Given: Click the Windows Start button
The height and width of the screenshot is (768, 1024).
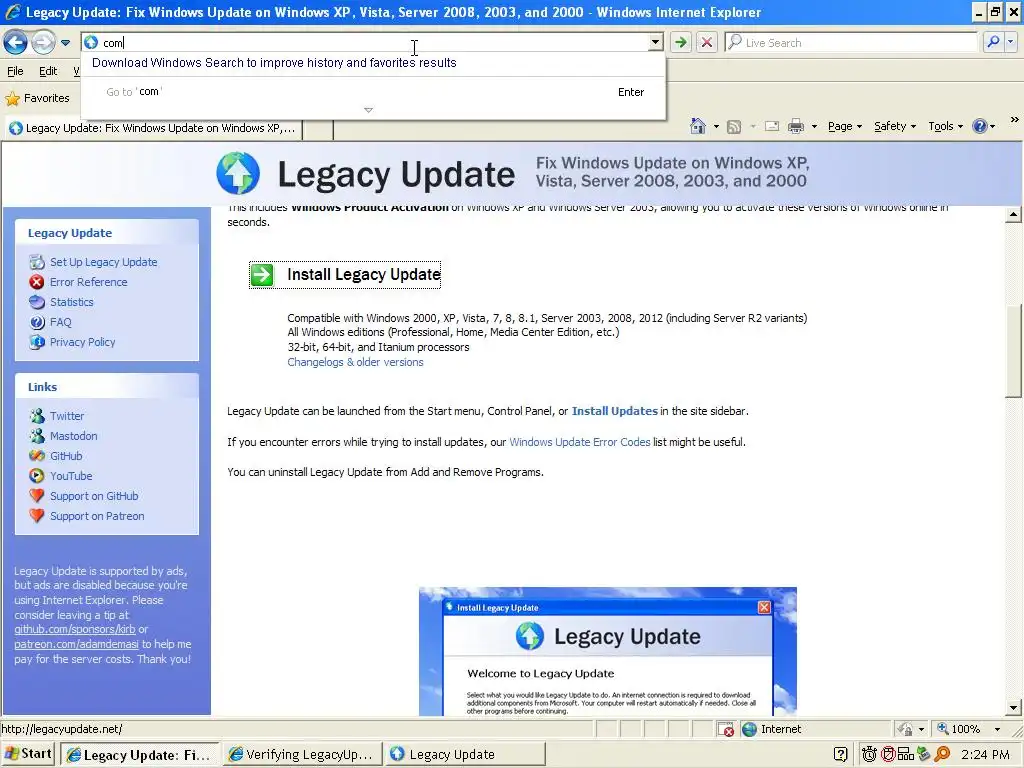Looking at the screenshot, I should [29, 754].
